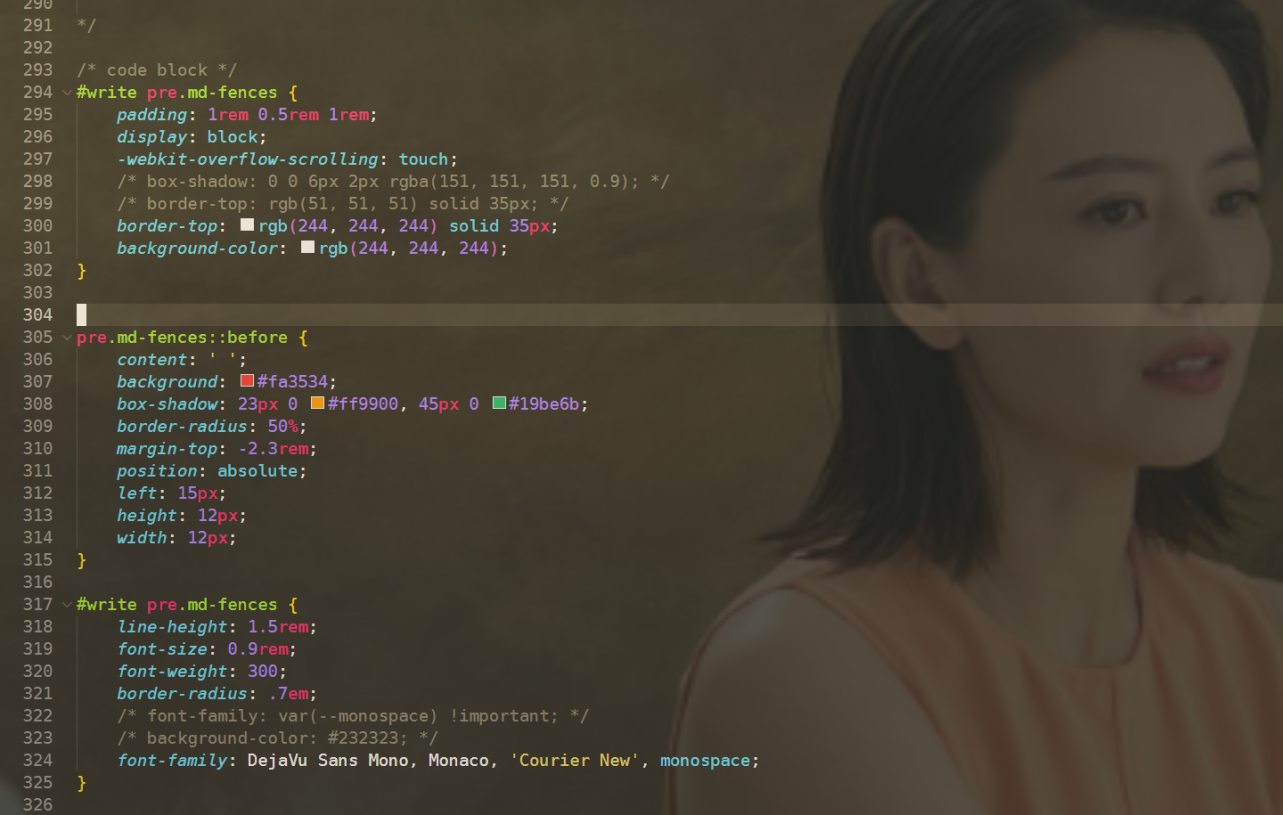Collapse the fold arrow at line 294
The height and width of the screenshot is (815, 1283).
(66, 92)
